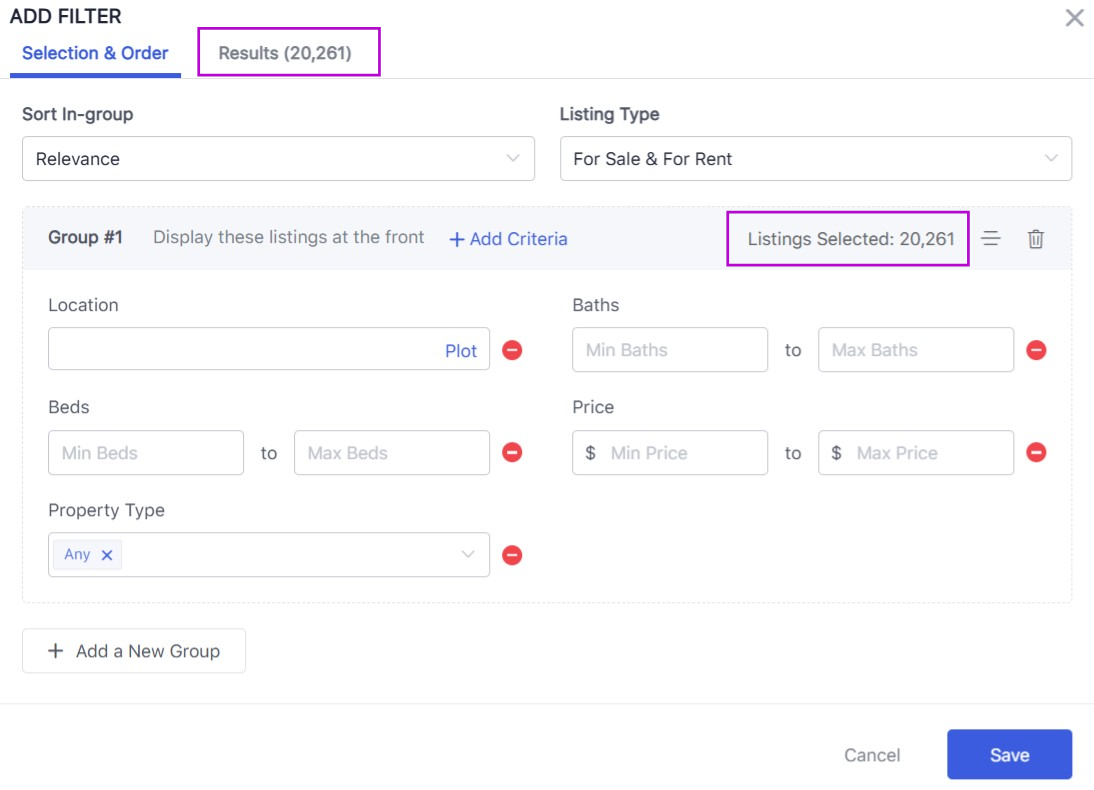Click Add a New Group button

[x=134, y=651]
